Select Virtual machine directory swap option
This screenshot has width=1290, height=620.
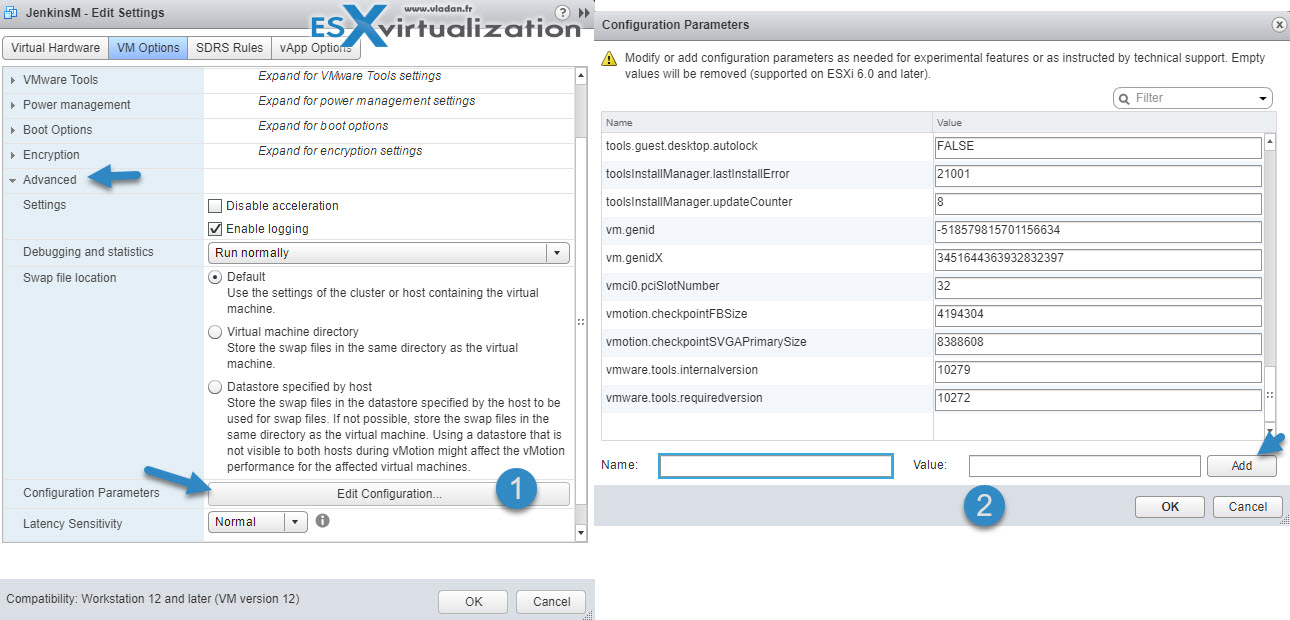[x=215, y=332]
